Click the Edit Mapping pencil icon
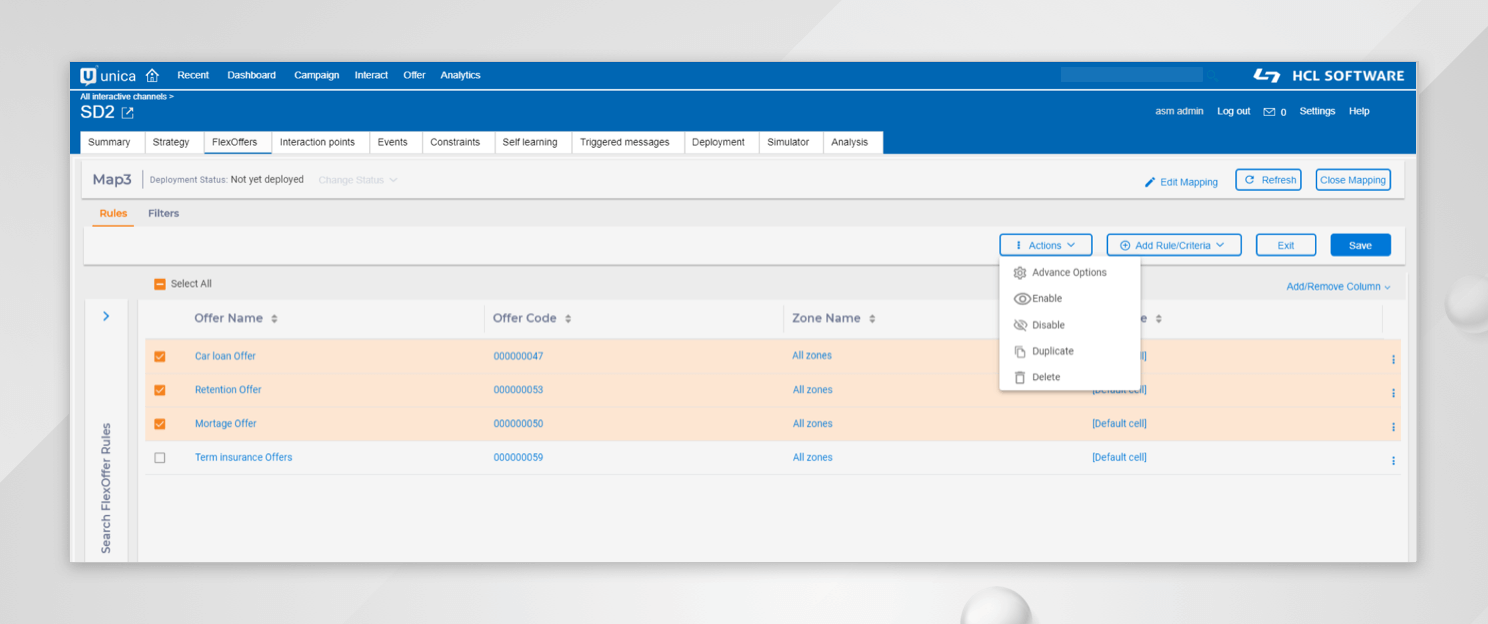Image resolution: width=1488 pixels, height=624 pixels. tap(1150, 182)
